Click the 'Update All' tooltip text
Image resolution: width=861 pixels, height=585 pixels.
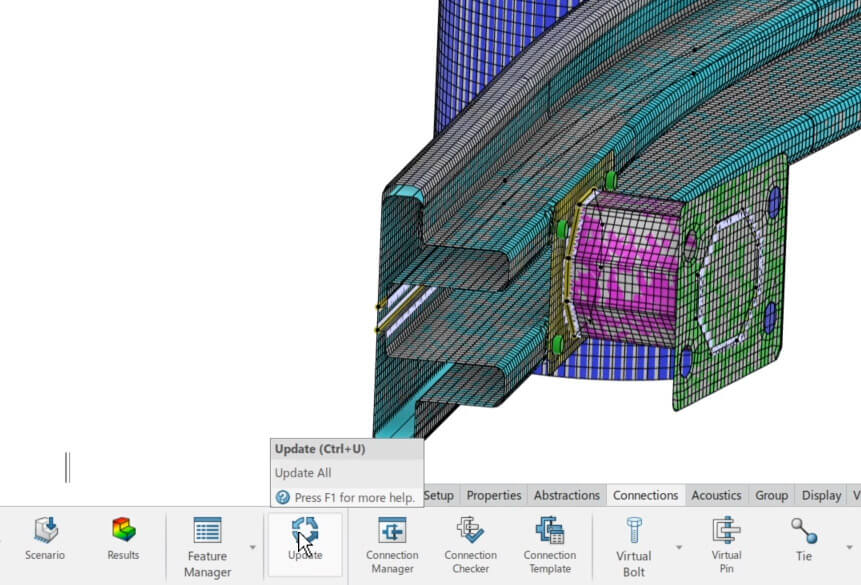(303, 473)
